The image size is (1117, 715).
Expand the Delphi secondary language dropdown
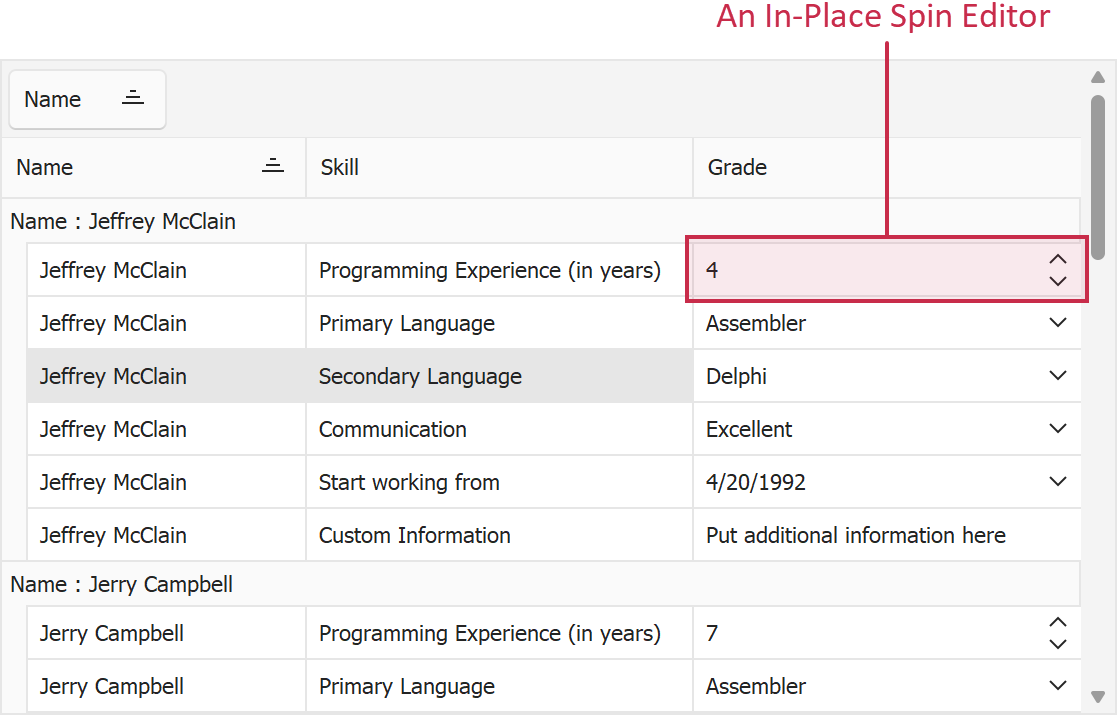[1058, 376]
